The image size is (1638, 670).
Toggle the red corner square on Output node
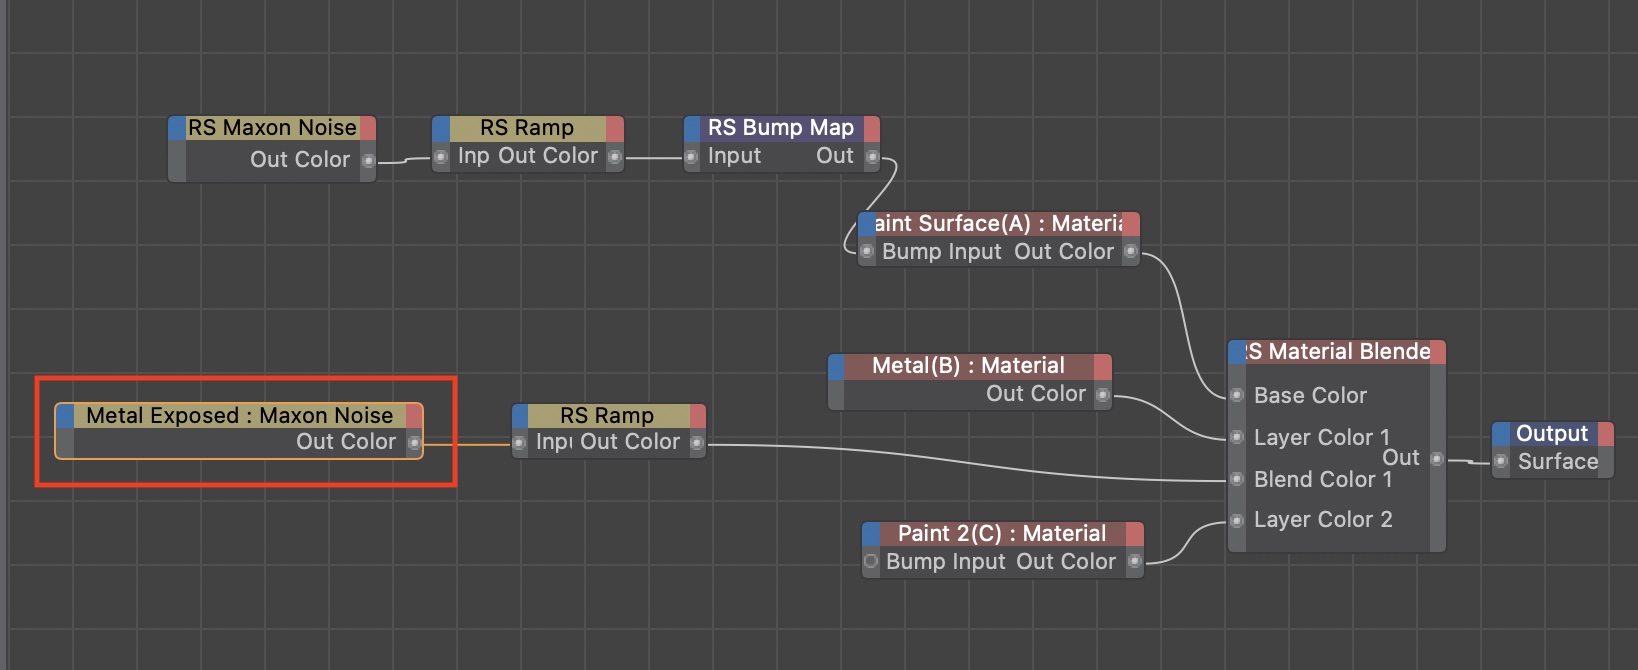[1606, 434]
